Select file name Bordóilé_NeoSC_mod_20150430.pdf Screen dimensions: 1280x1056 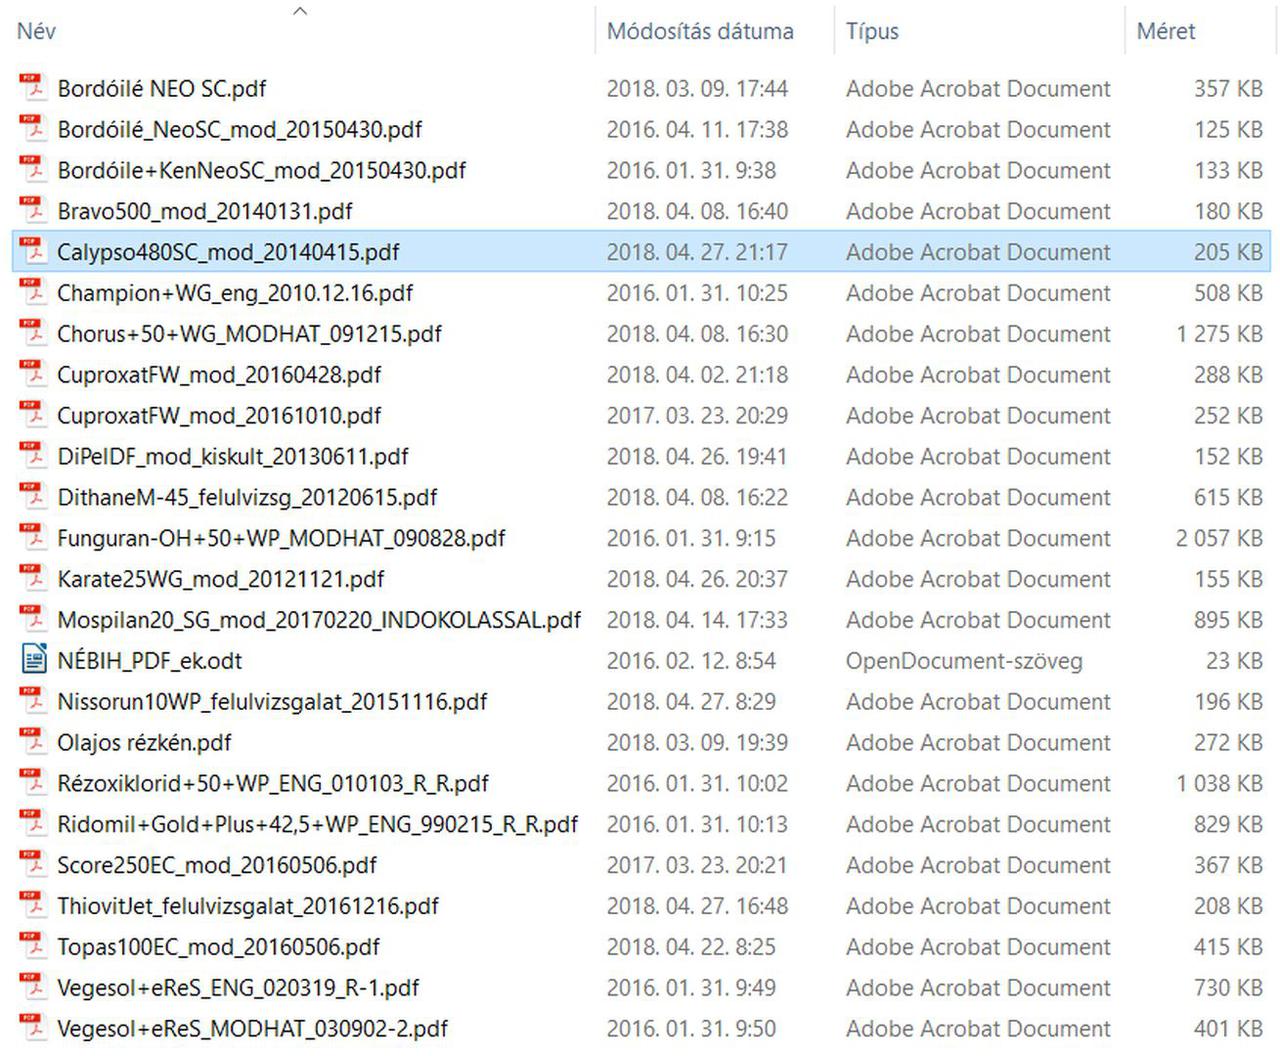pos(240,130)
